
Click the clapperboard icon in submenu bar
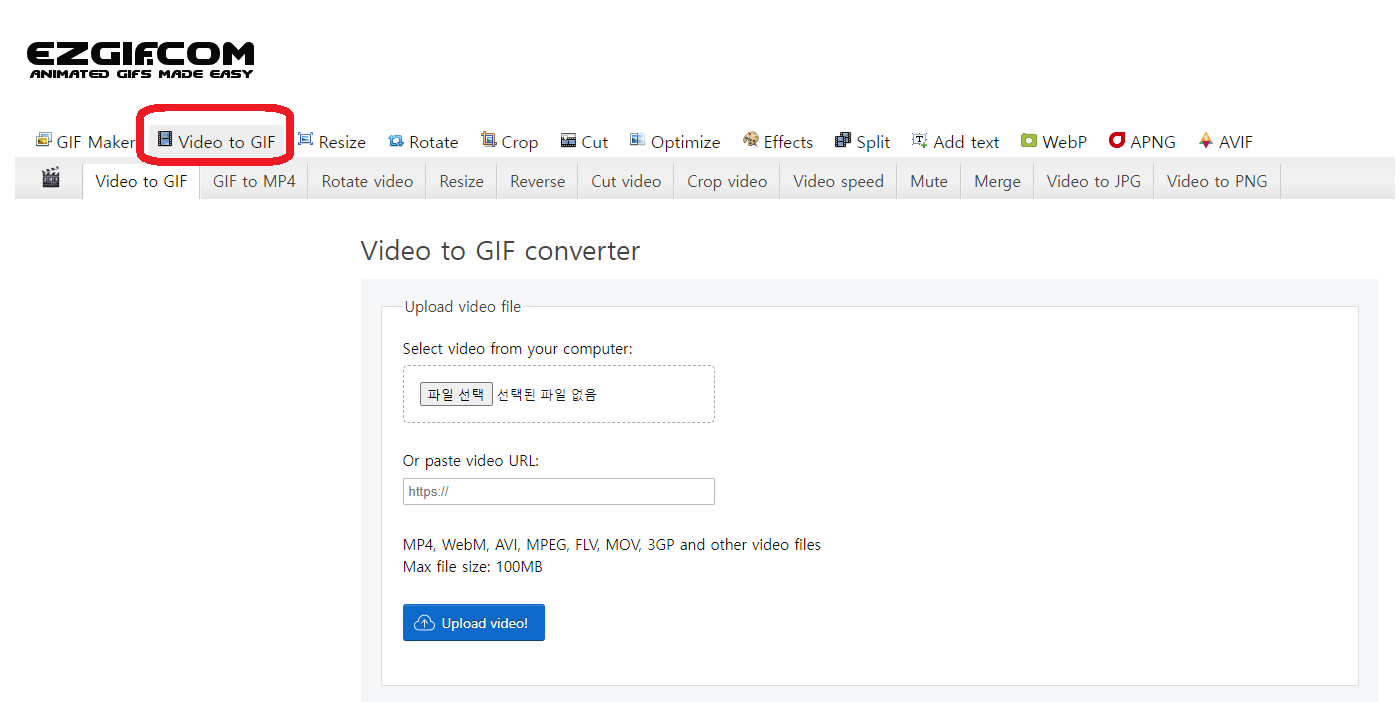(51, 178)
